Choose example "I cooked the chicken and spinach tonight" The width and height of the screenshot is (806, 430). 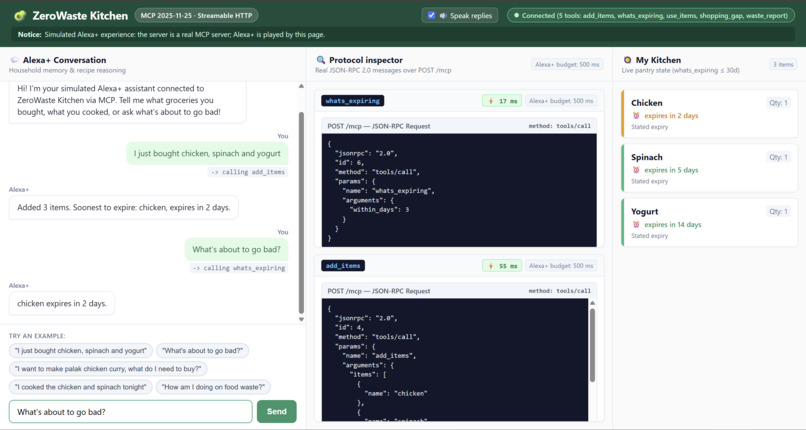[81, 387]
